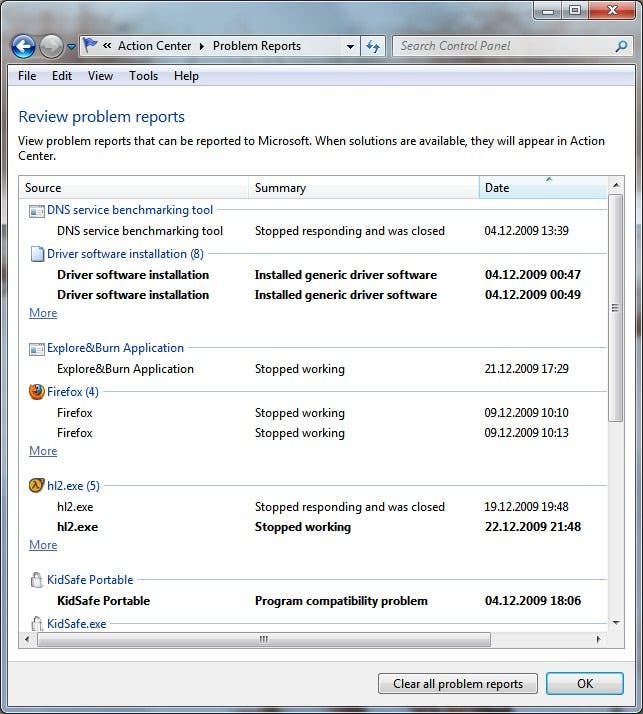Select driver installation report dated 04.12.2009 00:47

[313, 275]
